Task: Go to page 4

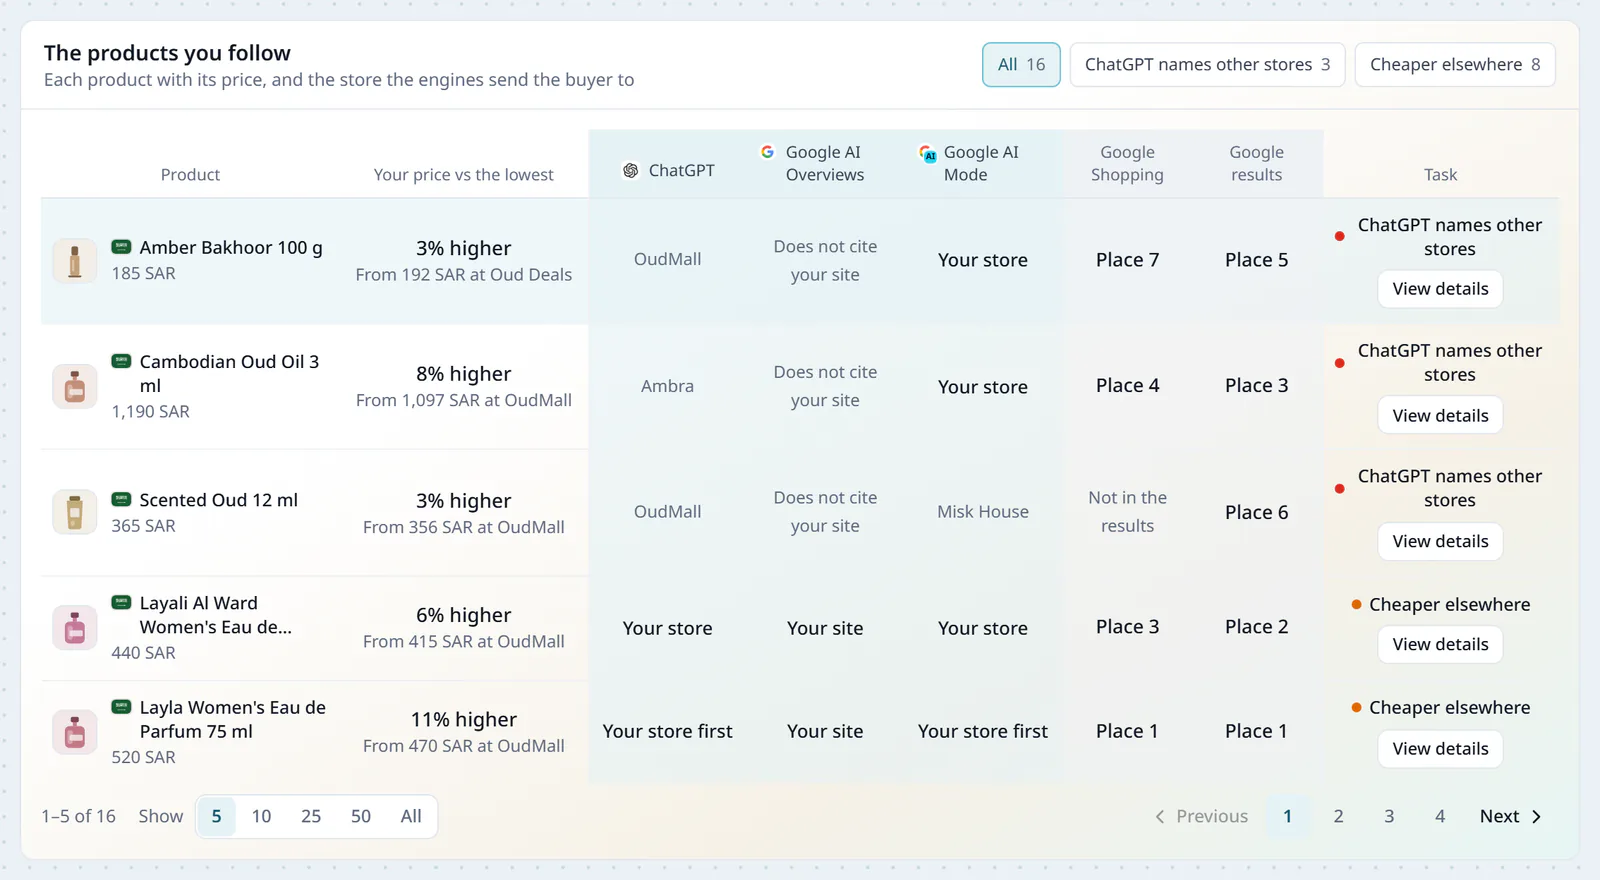Action: pyautogui.click(x=1440, y=817)
